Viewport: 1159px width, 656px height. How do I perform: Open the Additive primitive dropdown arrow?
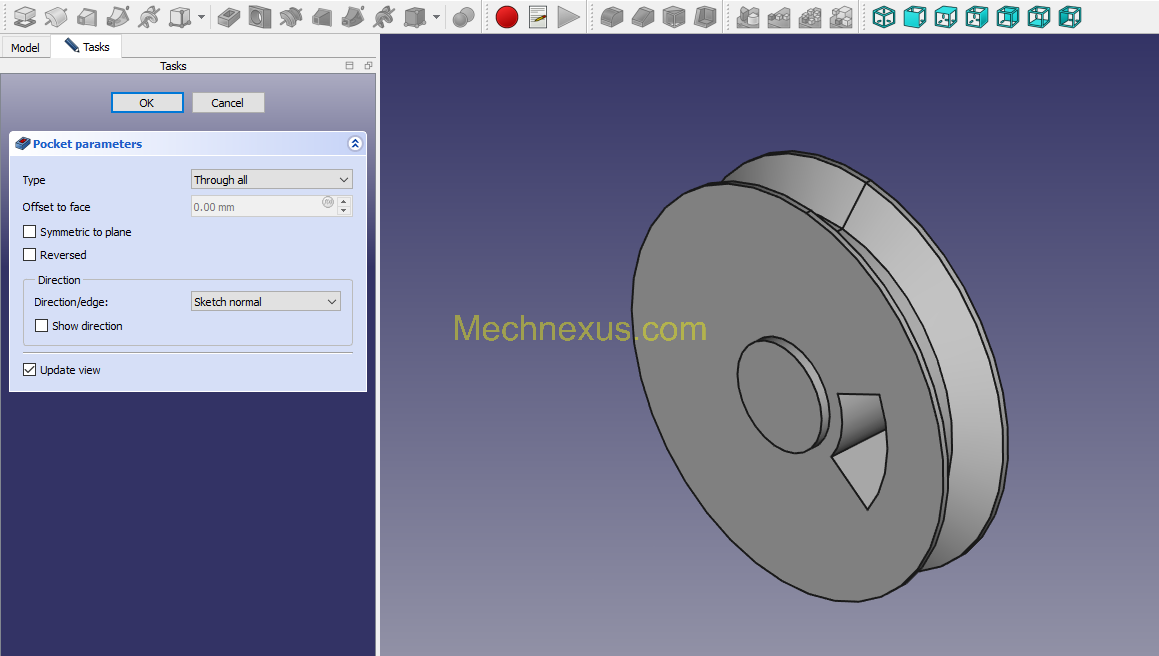(201, 17)
